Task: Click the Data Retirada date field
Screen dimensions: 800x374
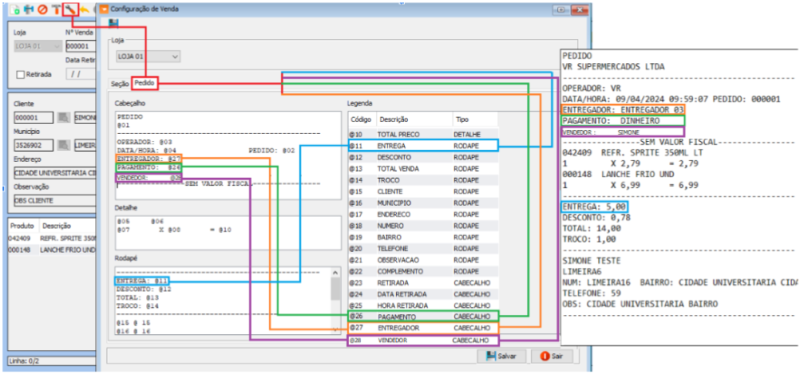Action: [x=81, y=74]
